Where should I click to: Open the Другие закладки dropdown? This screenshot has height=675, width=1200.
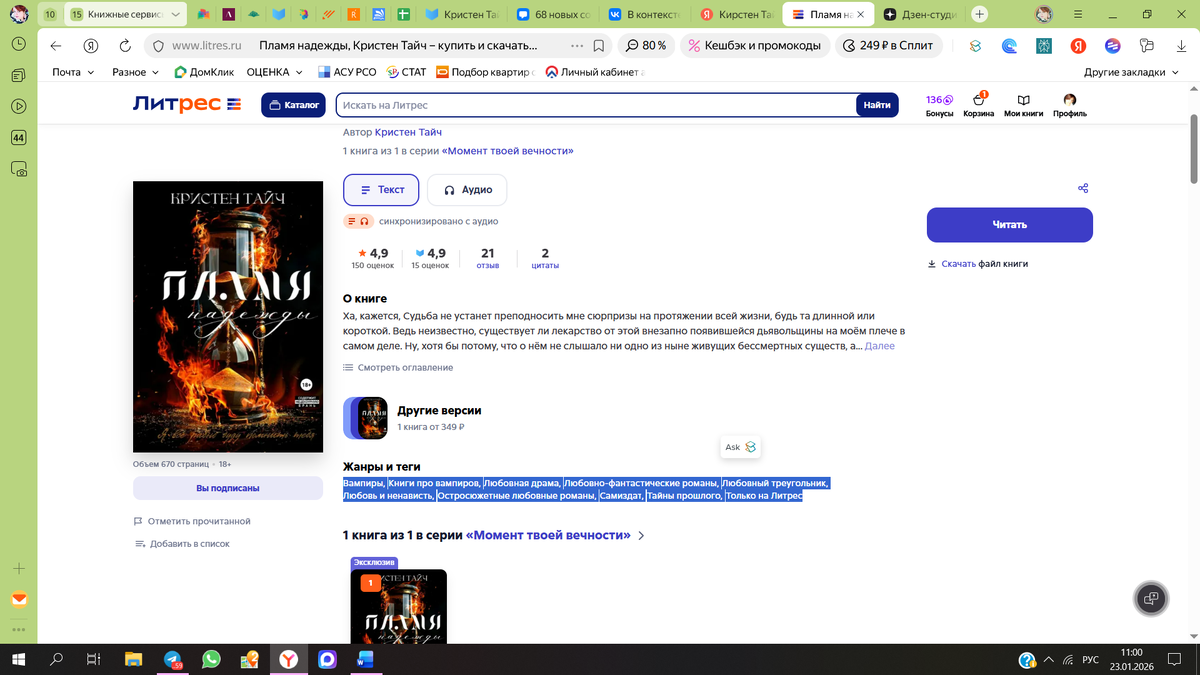click(1131, 72)
